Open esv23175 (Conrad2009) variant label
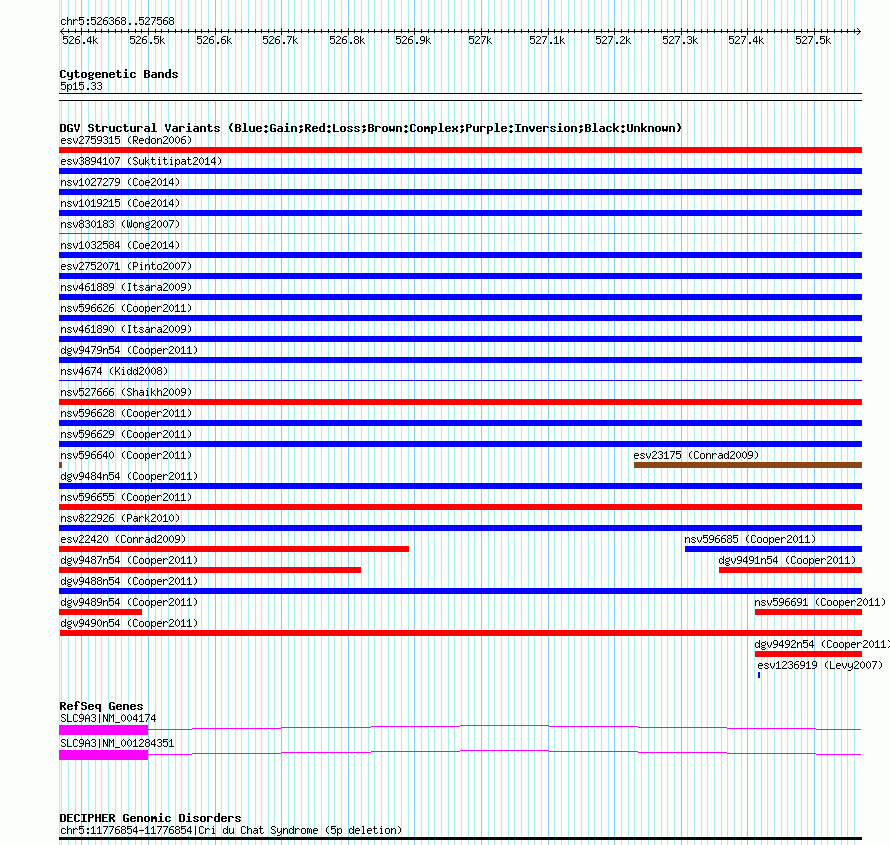The width and height of the screenshot is (890, 845). tap(696, 455)
